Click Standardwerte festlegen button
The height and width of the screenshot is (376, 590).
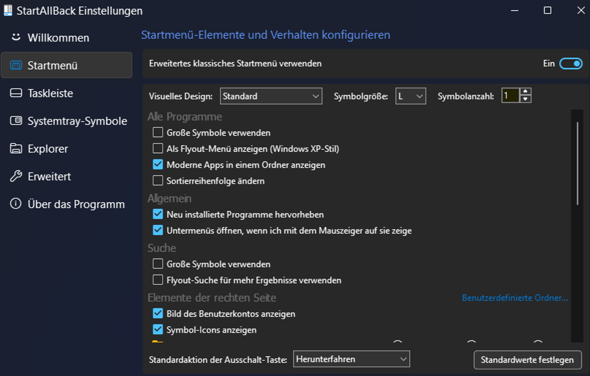(527, 360)
